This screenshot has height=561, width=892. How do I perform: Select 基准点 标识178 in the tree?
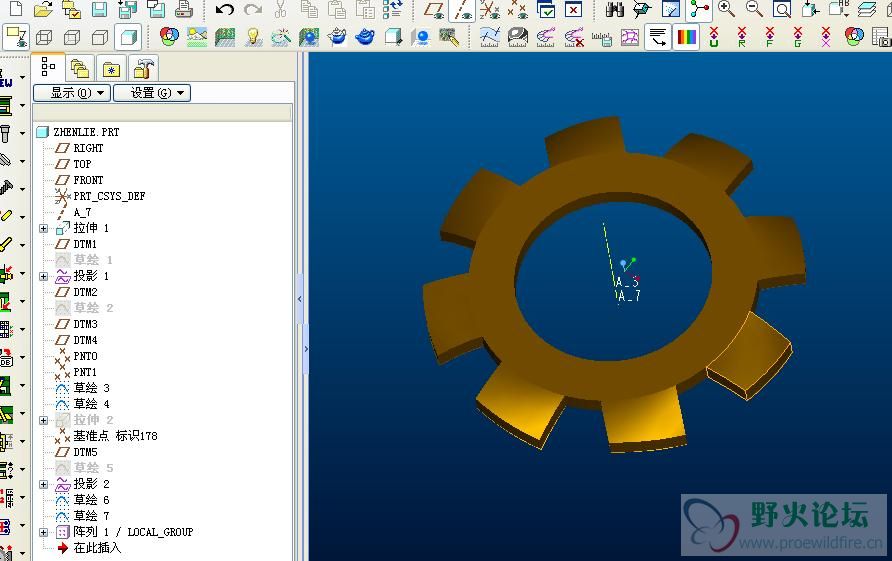pyautogui.click(x=115, y=436)
